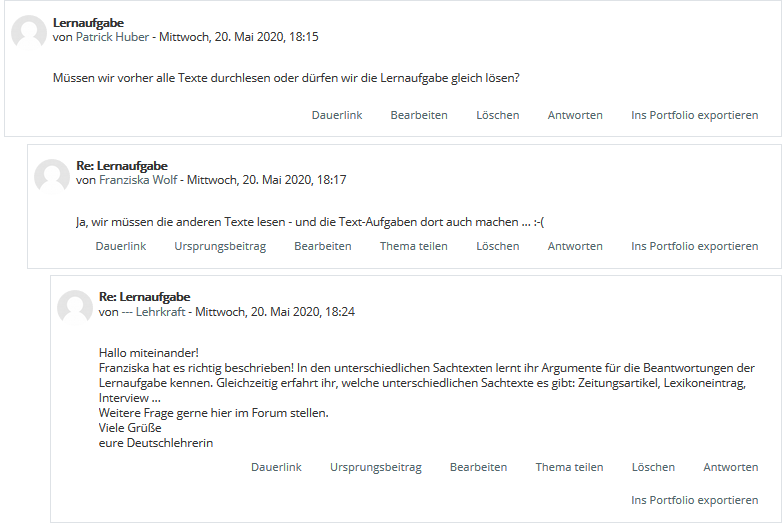Screen dimensions: 784x525
Task: Click Patrick Huber's profile avatar
Action: [29, 32]
